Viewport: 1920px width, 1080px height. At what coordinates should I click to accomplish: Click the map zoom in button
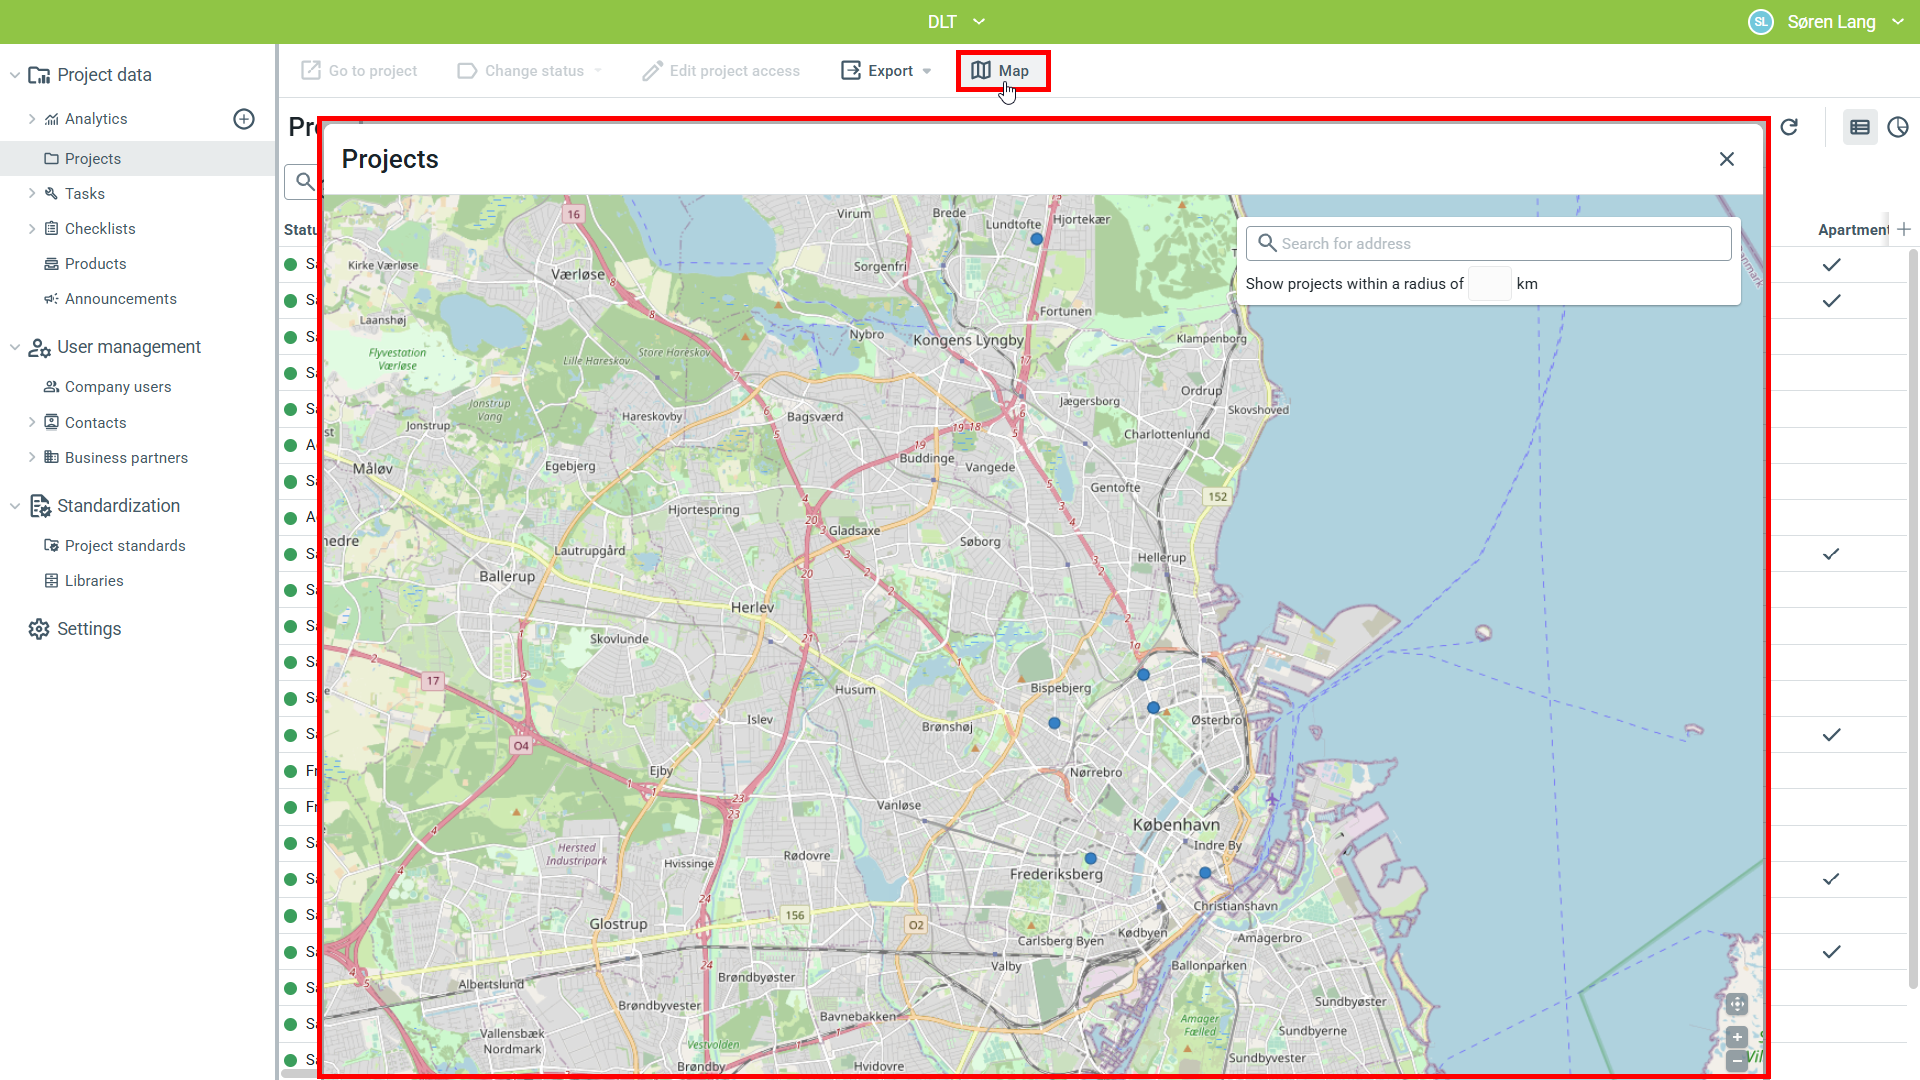[x=1737, y=1037]
